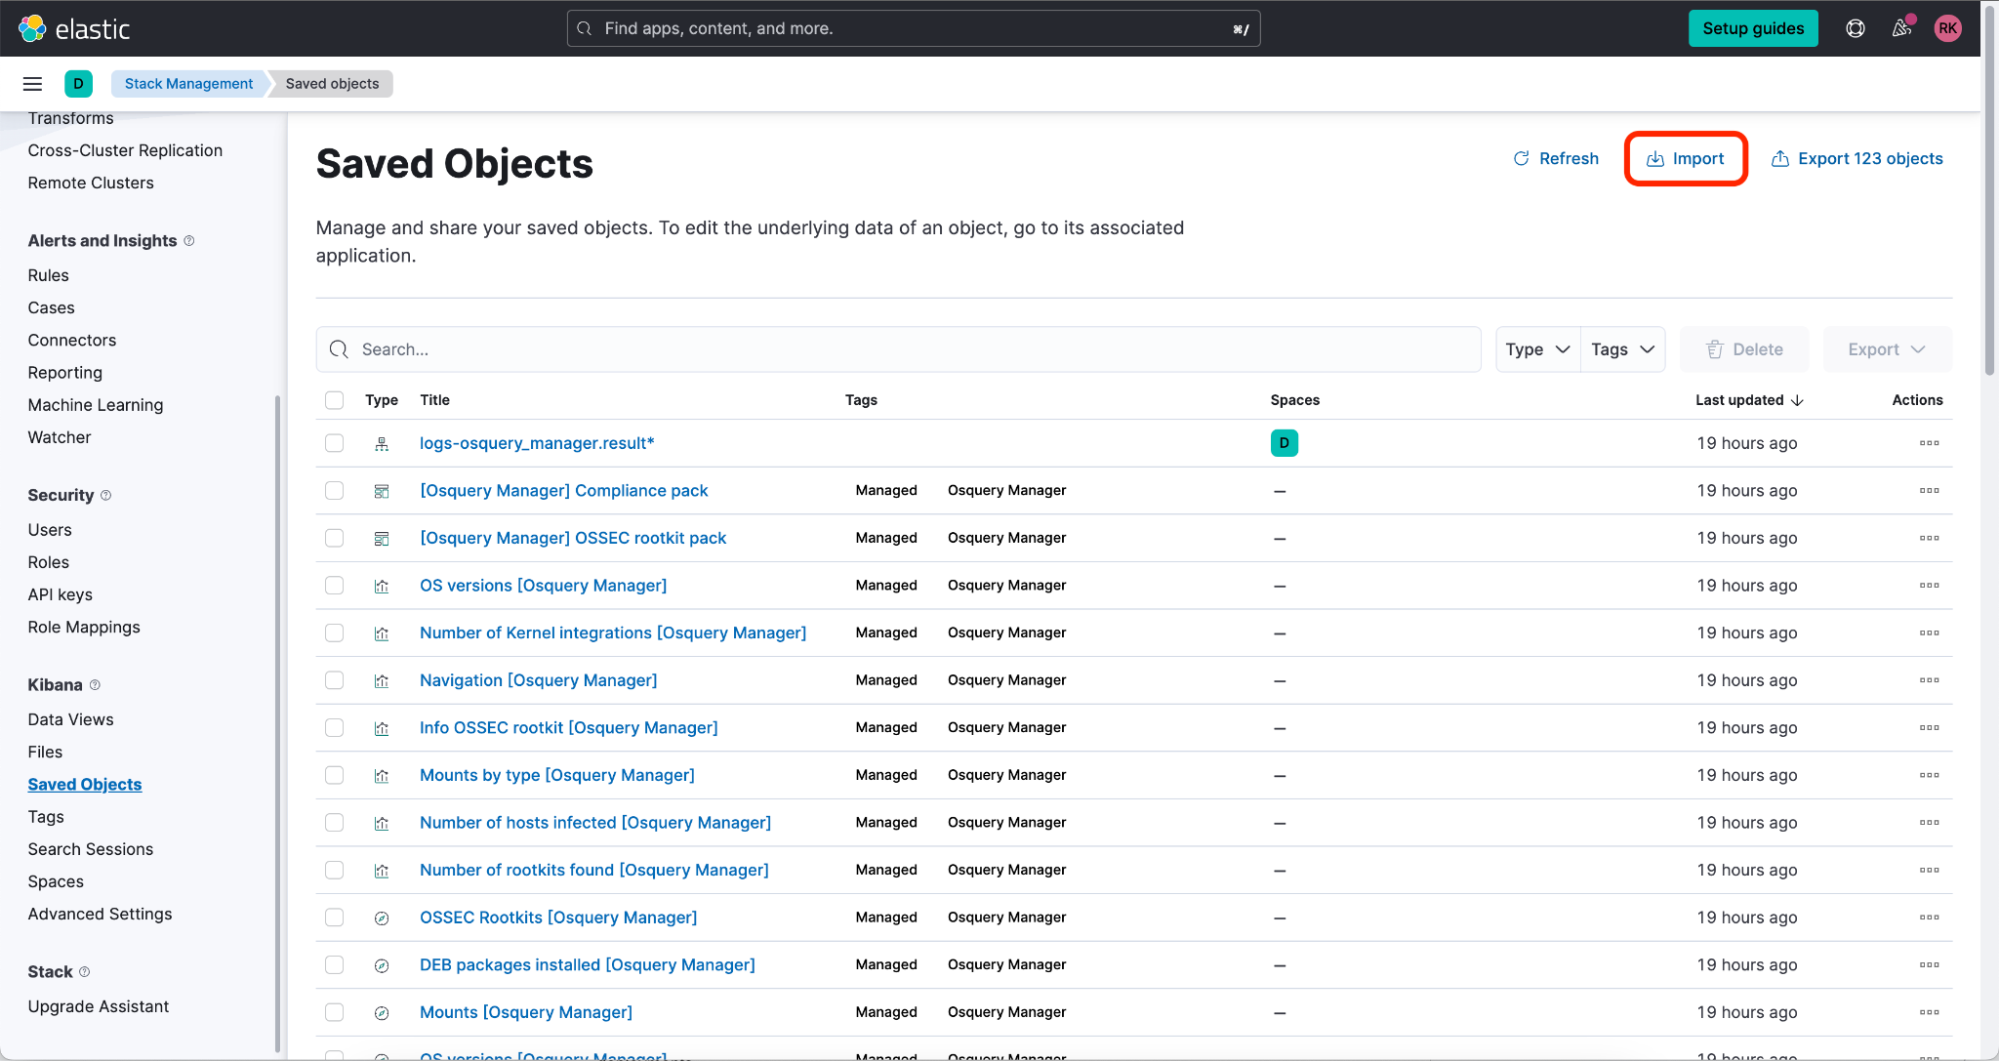Open actions menu for OS versions row
Viewport: 1999px width, 1061px height.
tap(1929, 586)
